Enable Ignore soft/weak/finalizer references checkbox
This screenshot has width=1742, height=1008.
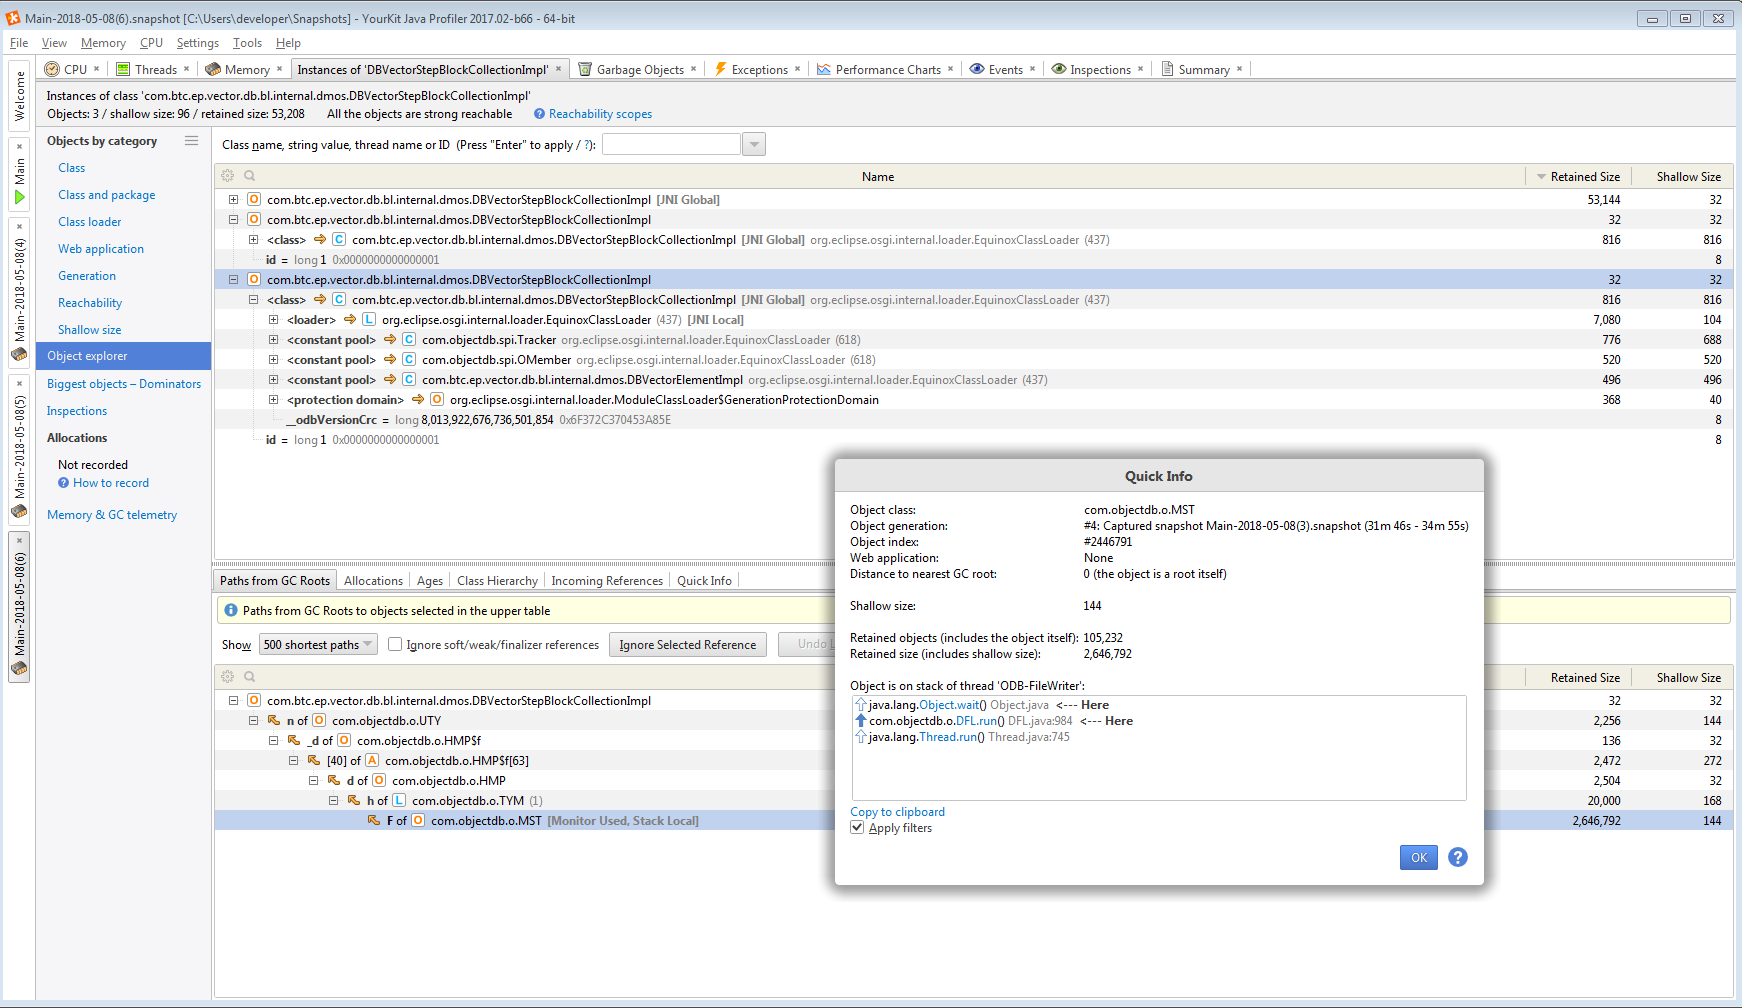(395, 645)
